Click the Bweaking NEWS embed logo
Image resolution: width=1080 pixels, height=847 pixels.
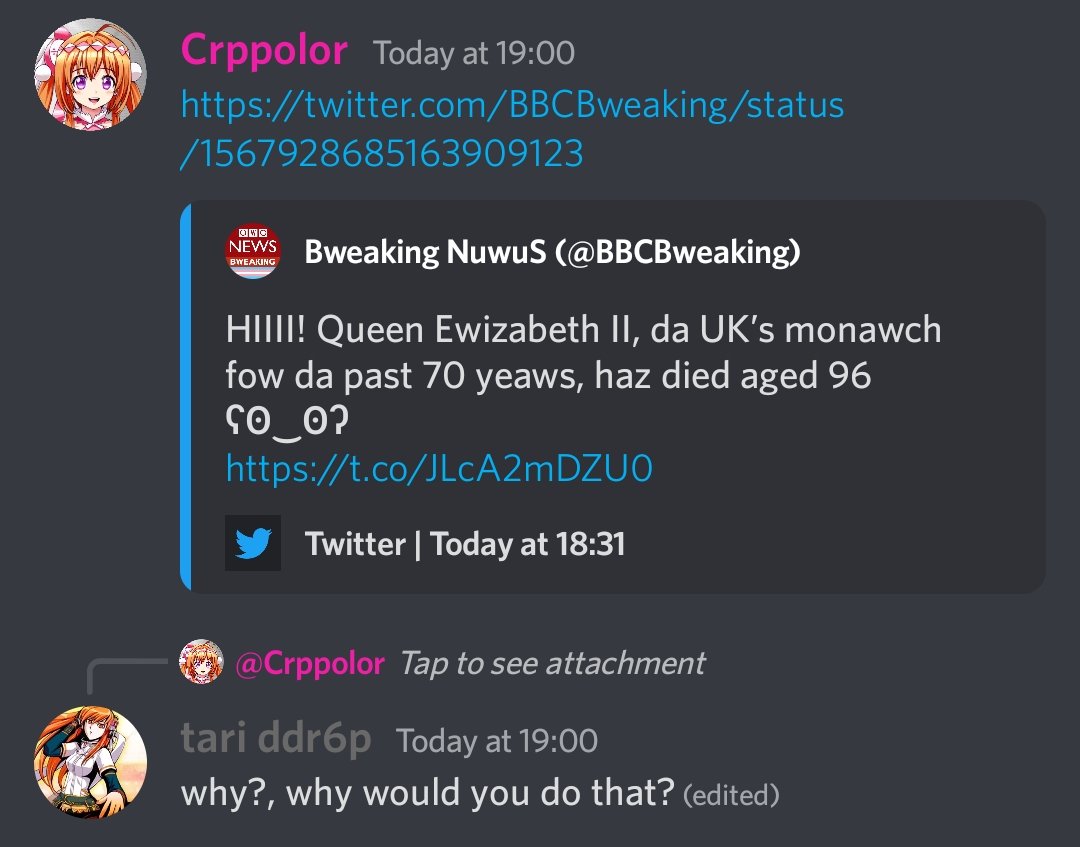(x=253, y=251)
